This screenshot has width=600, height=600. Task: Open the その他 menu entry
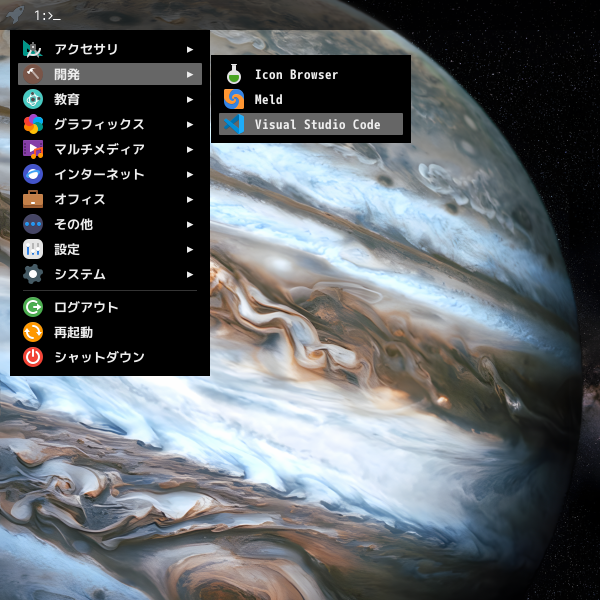tap(110, 224)
